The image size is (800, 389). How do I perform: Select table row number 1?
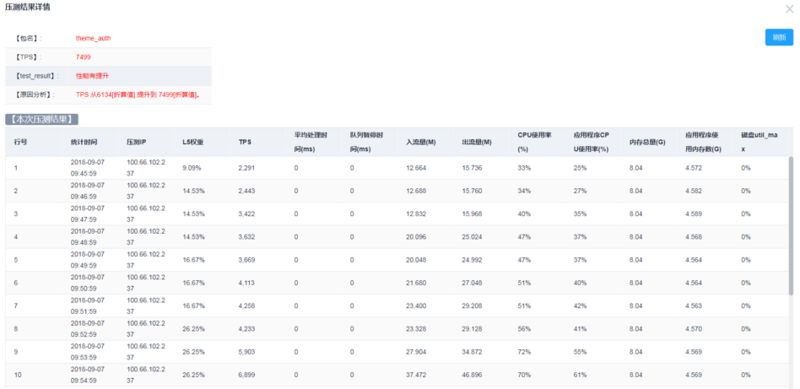click(397, 168)
